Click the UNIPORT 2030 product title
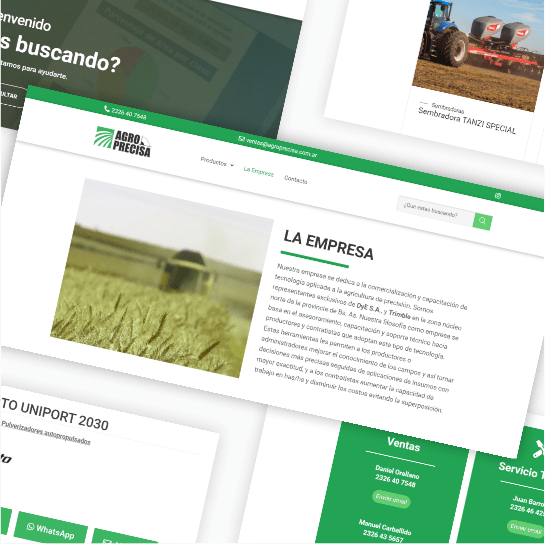 click(55, 414)
